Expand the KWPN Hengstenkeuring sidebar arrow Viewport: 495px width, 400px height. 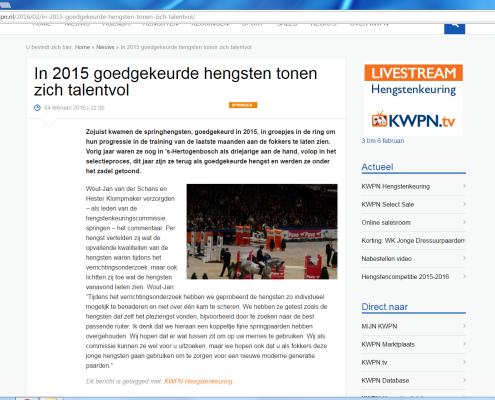coord(464,186)
